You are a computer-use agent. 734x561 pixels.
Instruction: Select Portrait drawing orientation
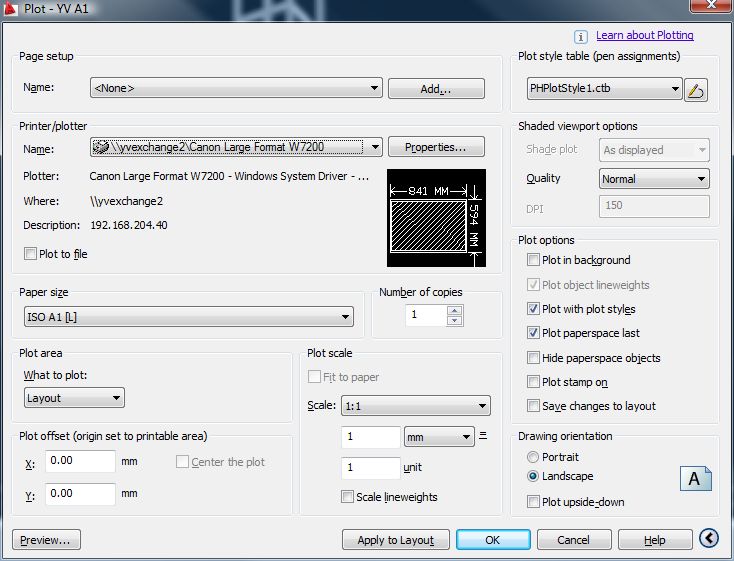pyautogui.click(x=533, y=457)
